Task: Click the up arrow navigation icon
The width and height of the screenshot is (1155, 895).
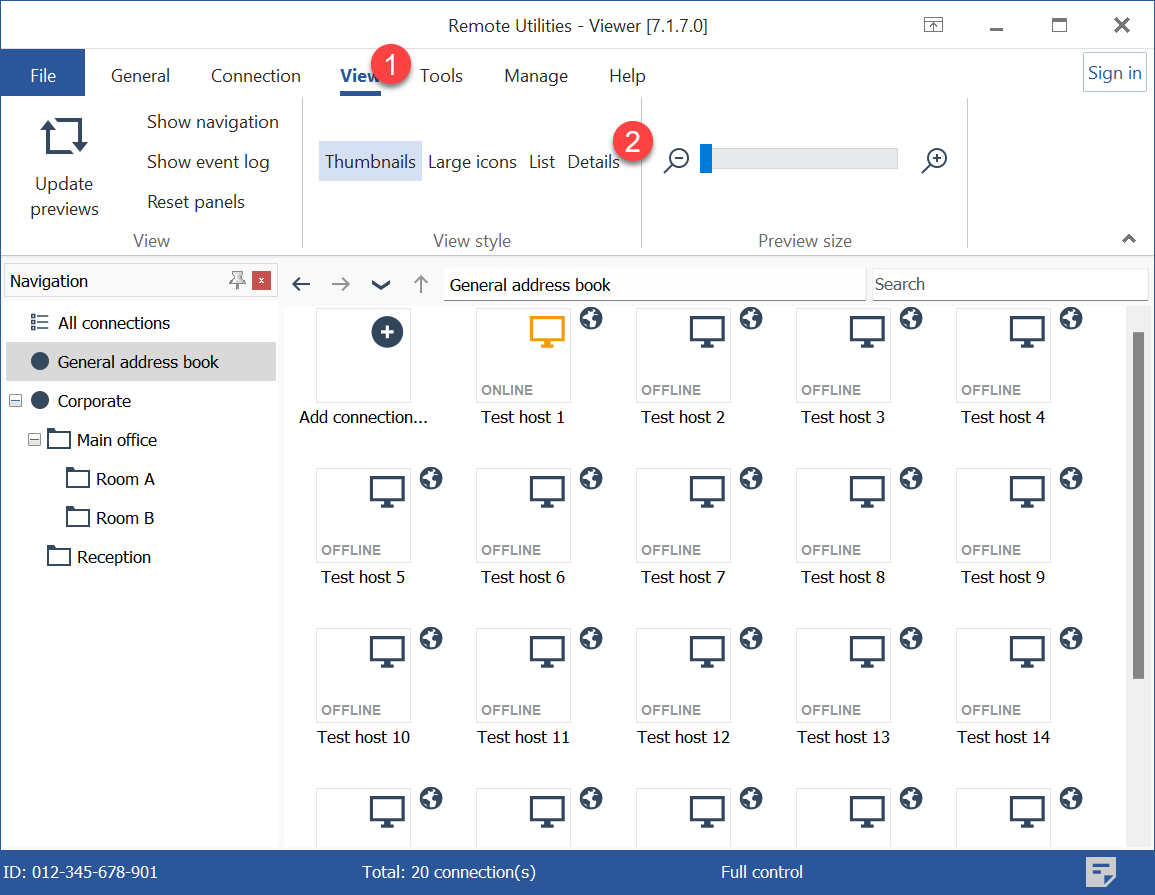Action: 421,284
